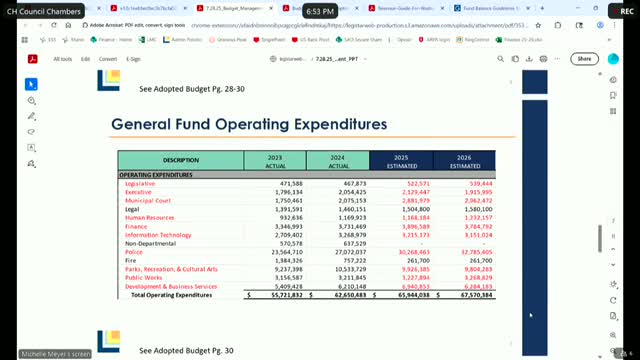Image resolution: width=640 pixels, height=360 pixels.
Task: Expand the bookmarks bar overflow chevron
Action: [x=609, y=40]
